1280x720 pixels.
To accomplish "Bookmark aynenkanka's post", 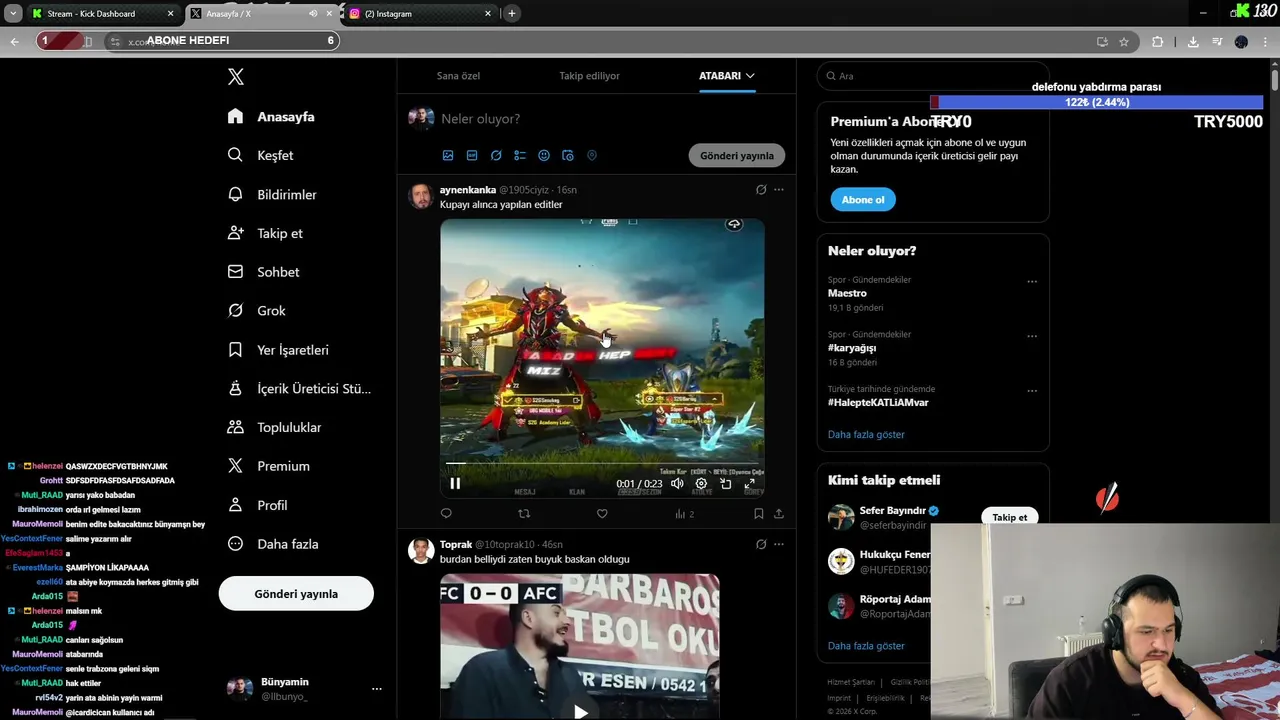I will tap(759, 513).
